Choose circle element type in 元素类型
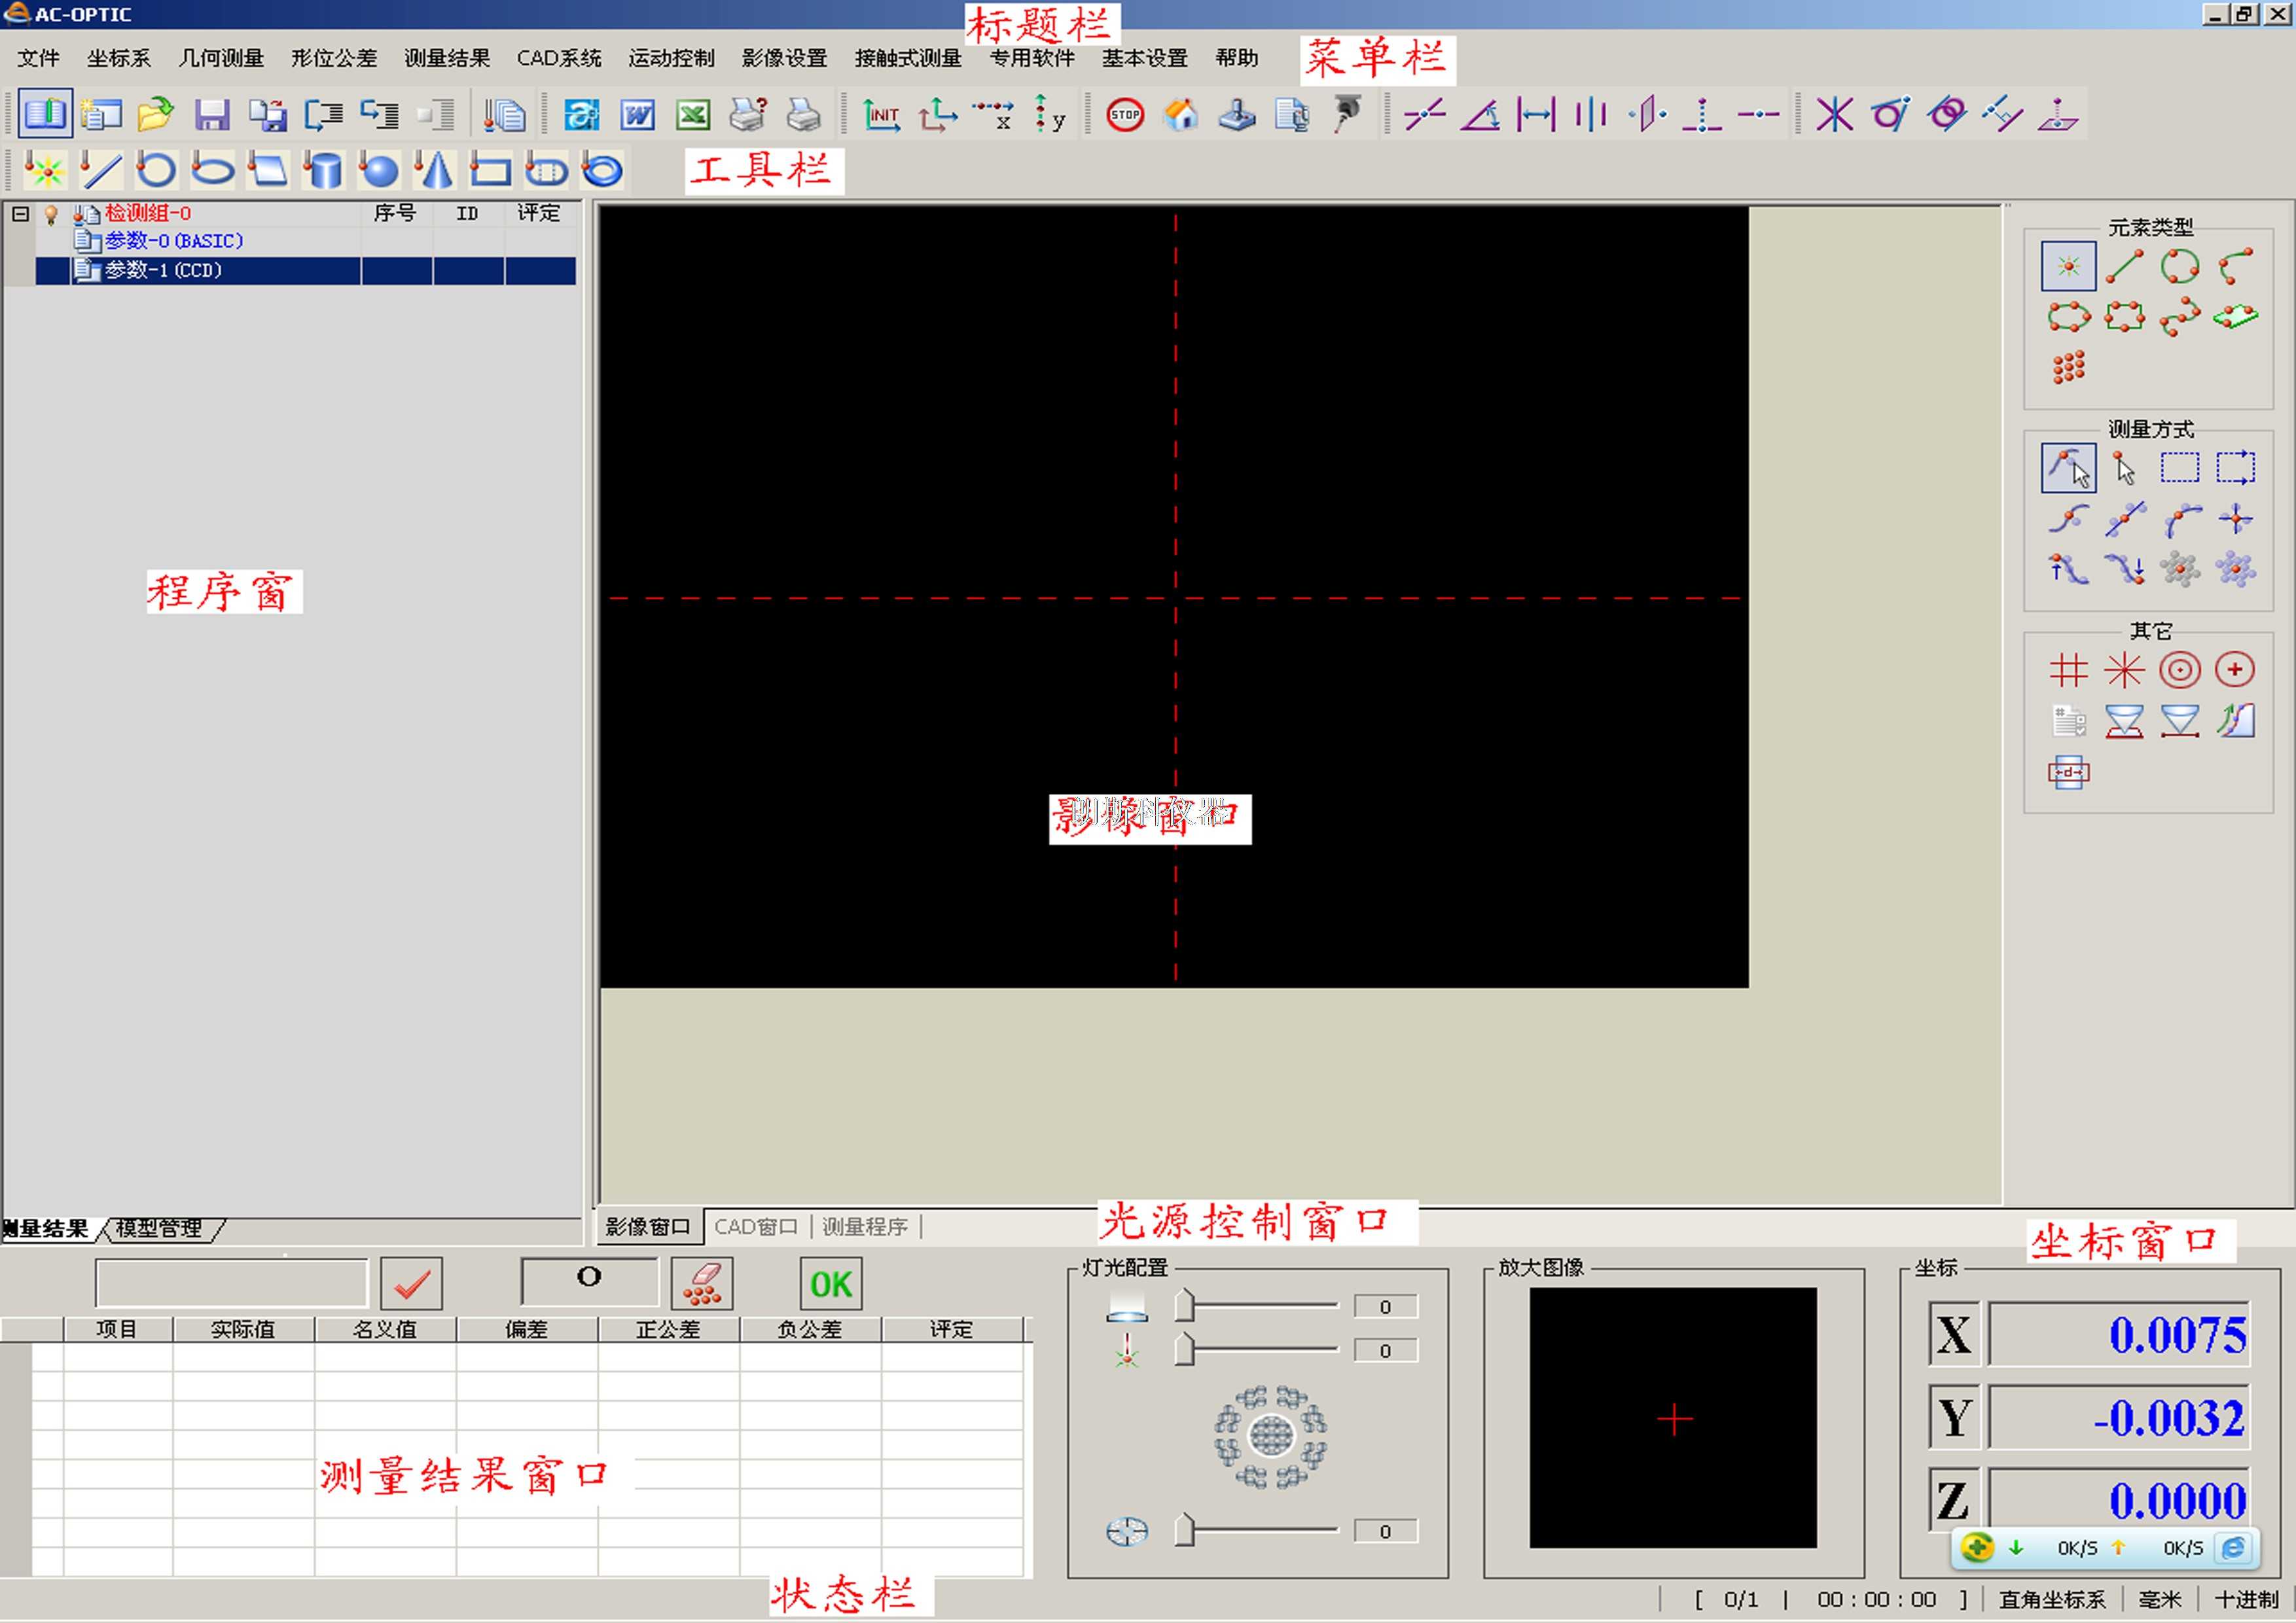2296x1623 pixels. 2179,266
